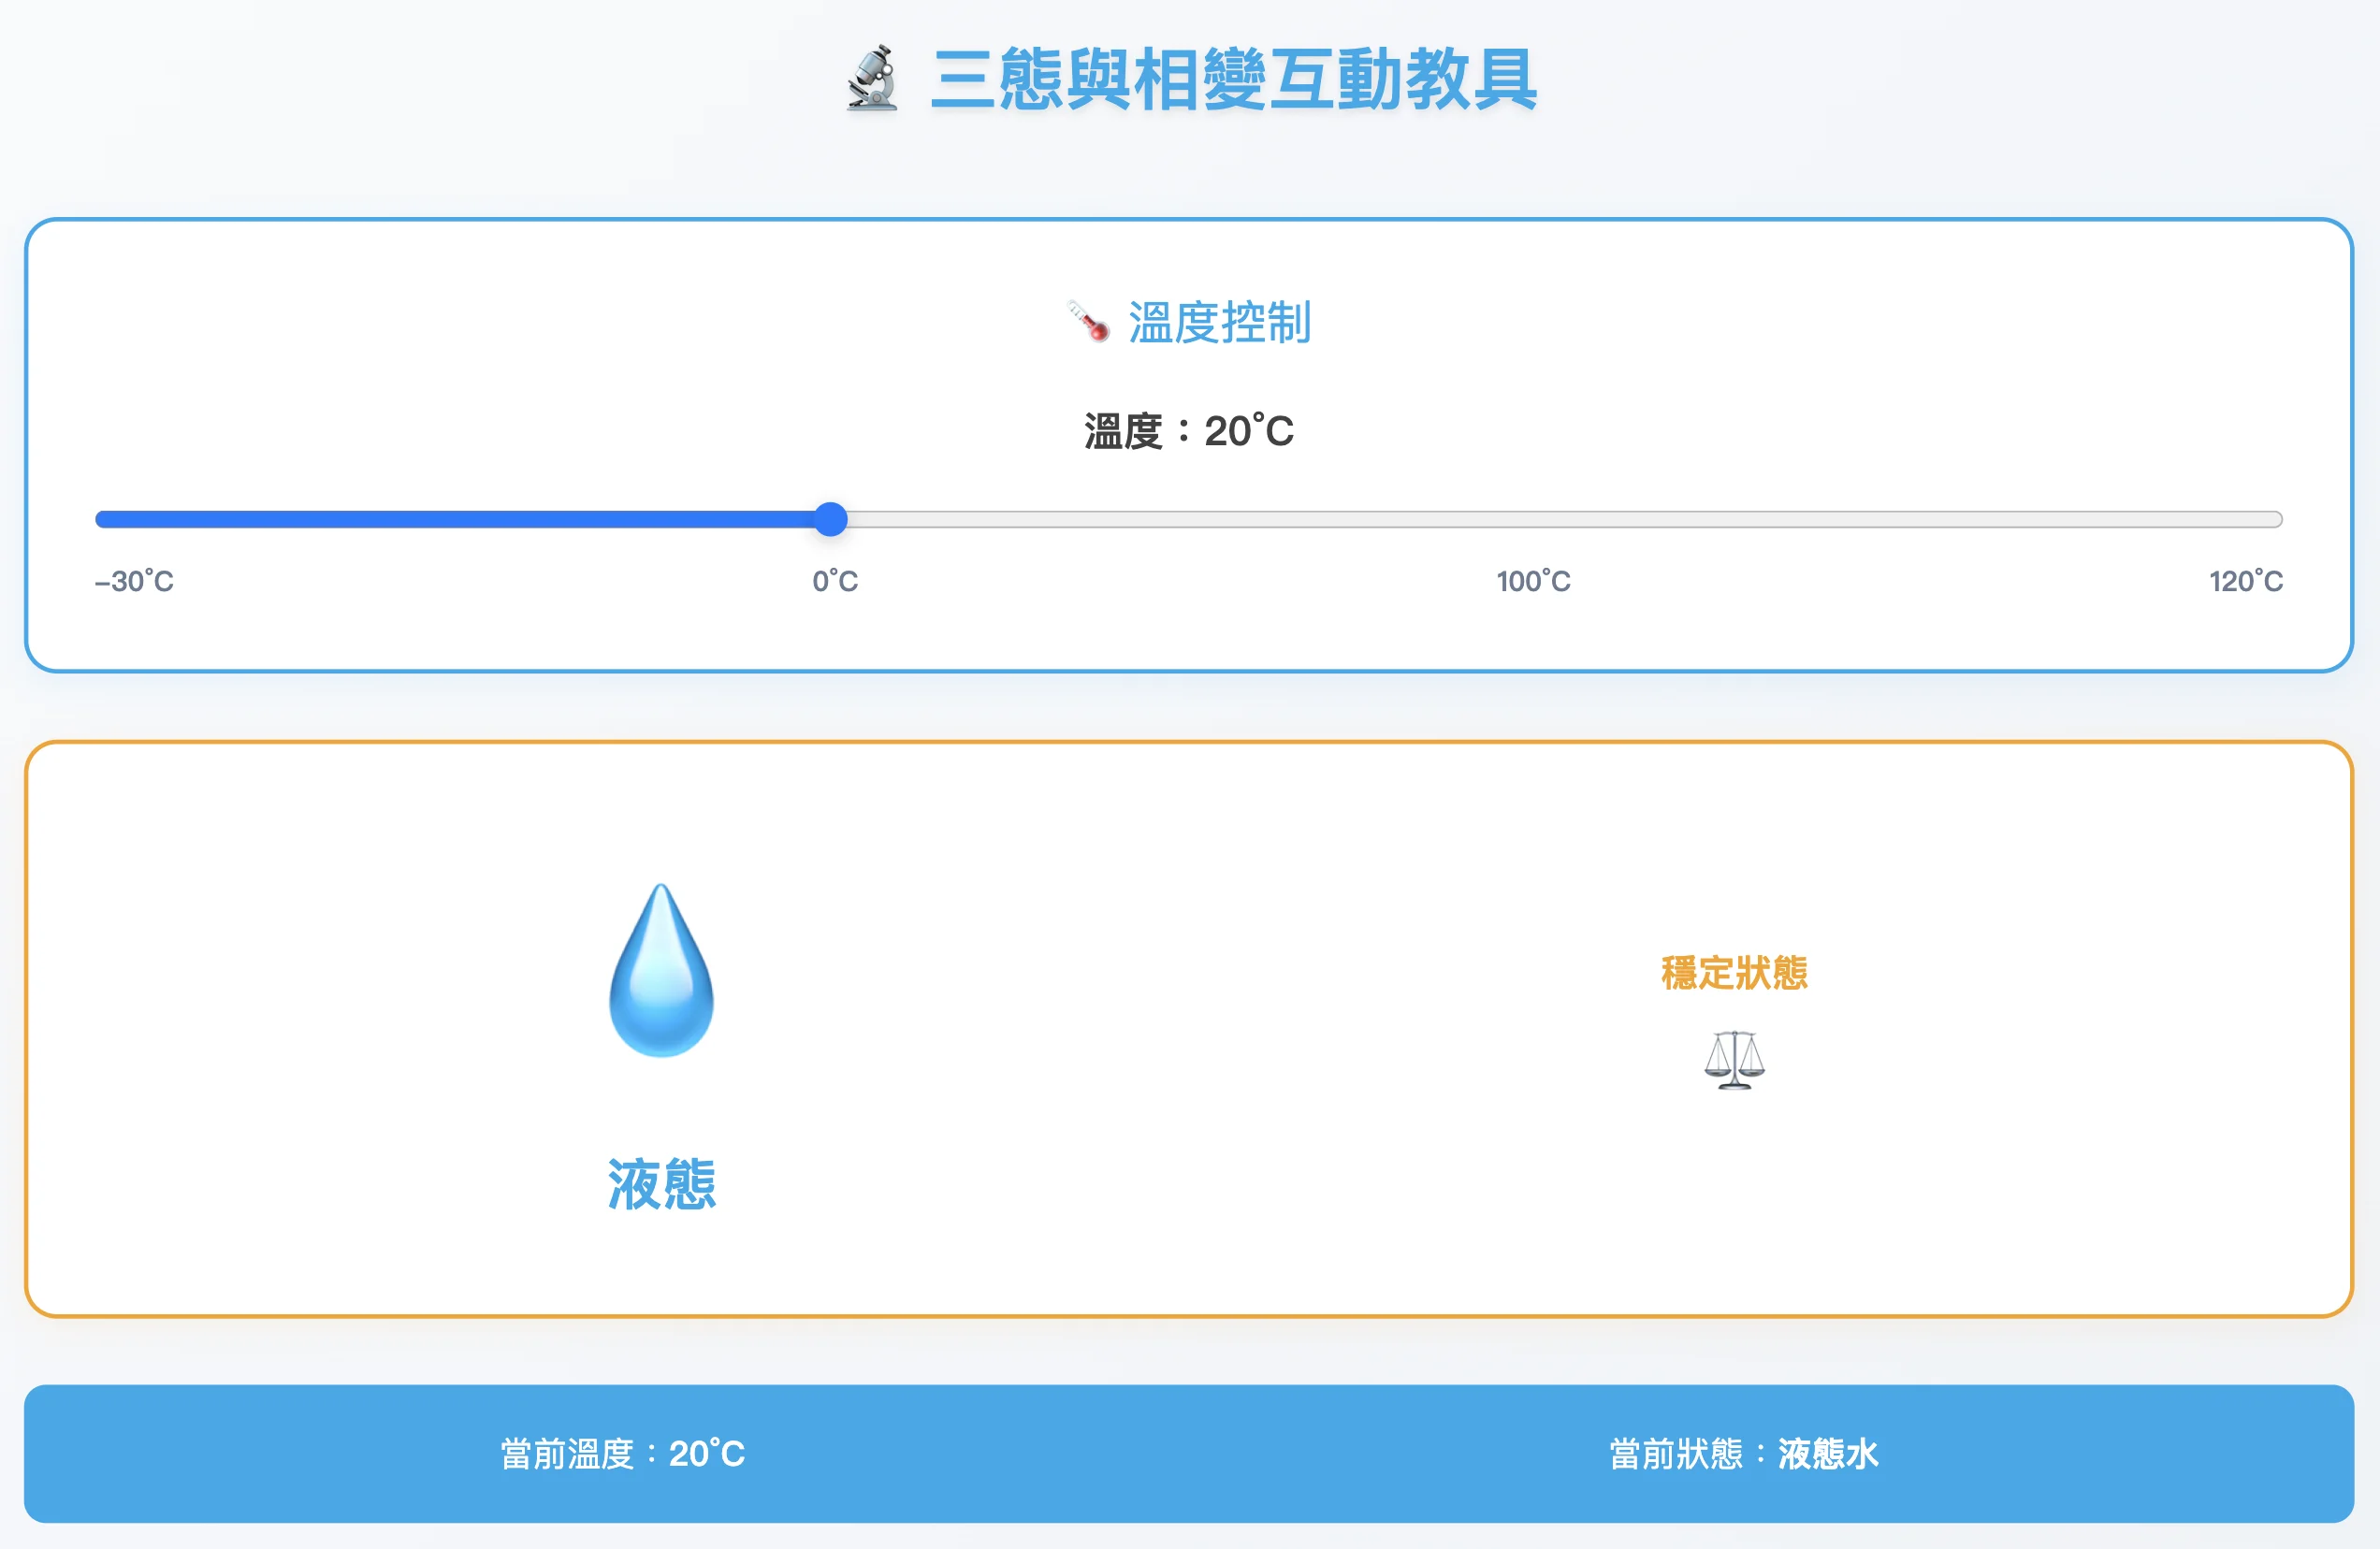Click the 100°C scale label
Image resolution: width=2380 pixels, height=1549 pixels.
coord(1533,581)
